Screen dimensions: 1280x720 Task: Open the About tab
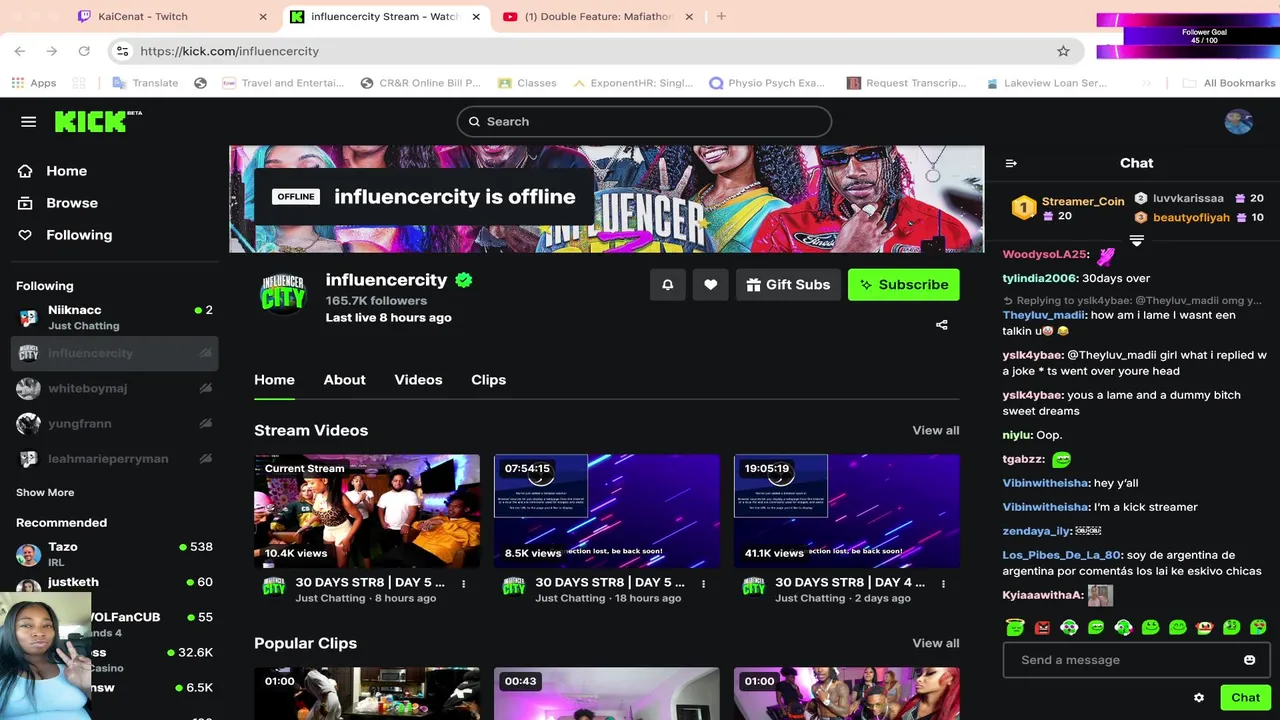pos(344,380)
